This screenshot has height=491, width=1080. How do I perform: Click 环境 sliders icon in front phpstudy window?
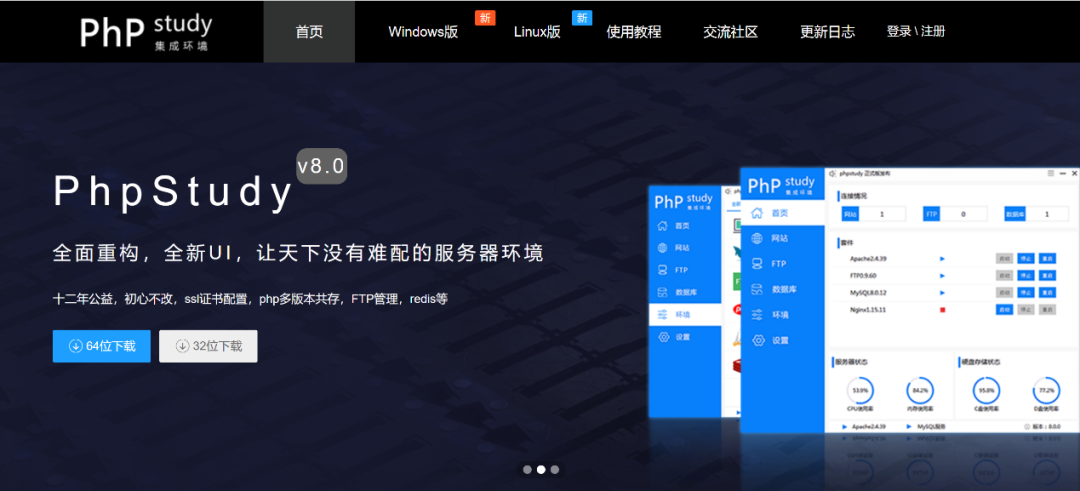tap(757, 315)
